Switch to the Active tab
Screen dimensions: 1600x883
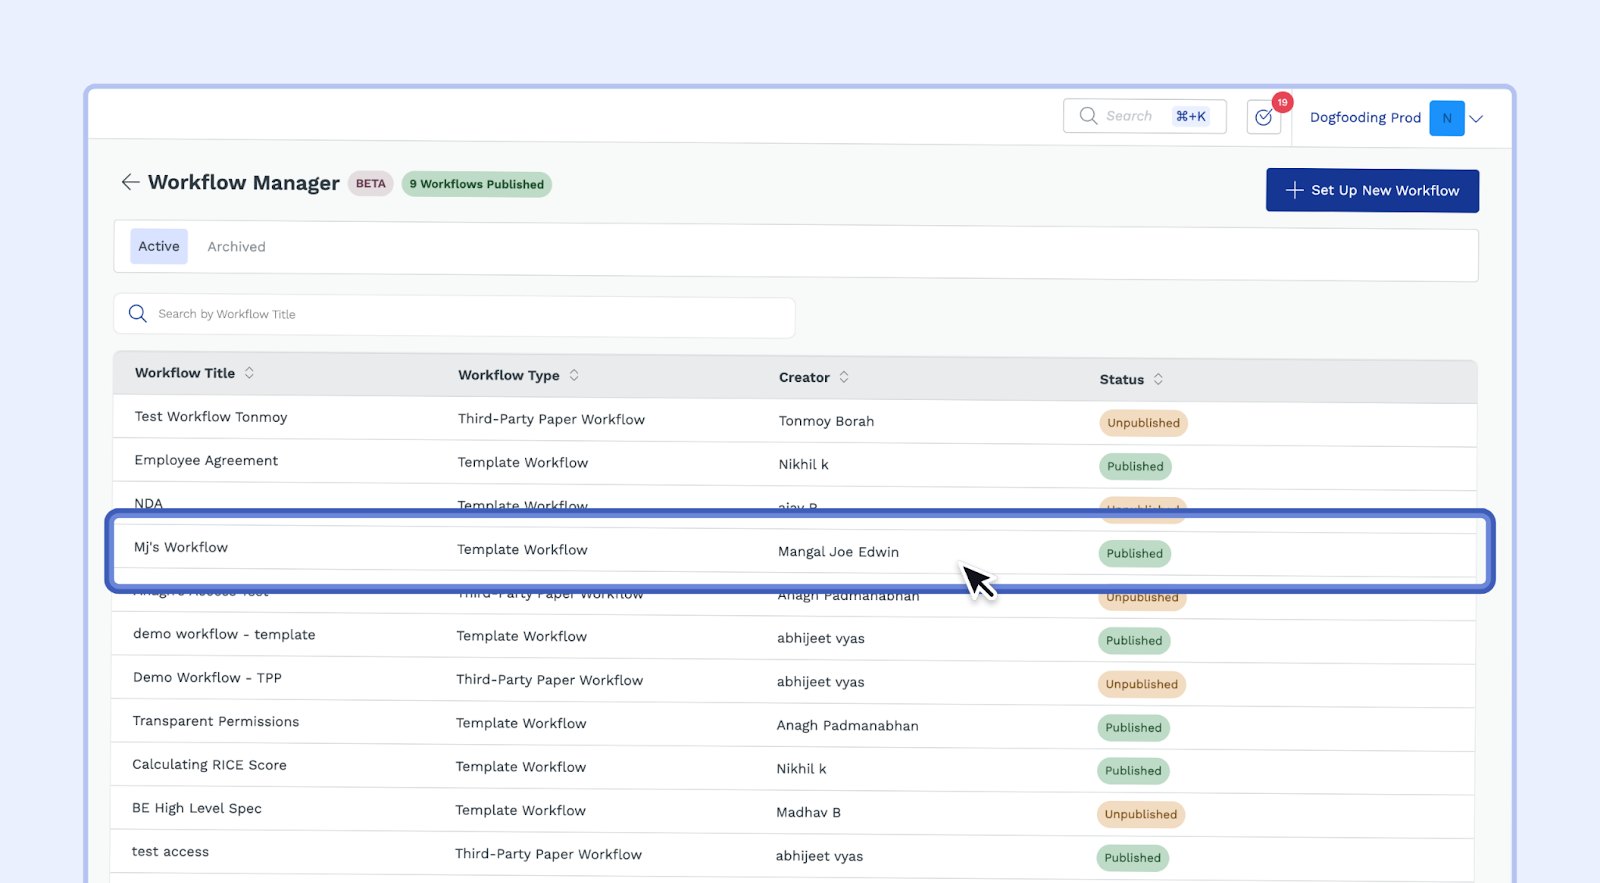point(159,246)
